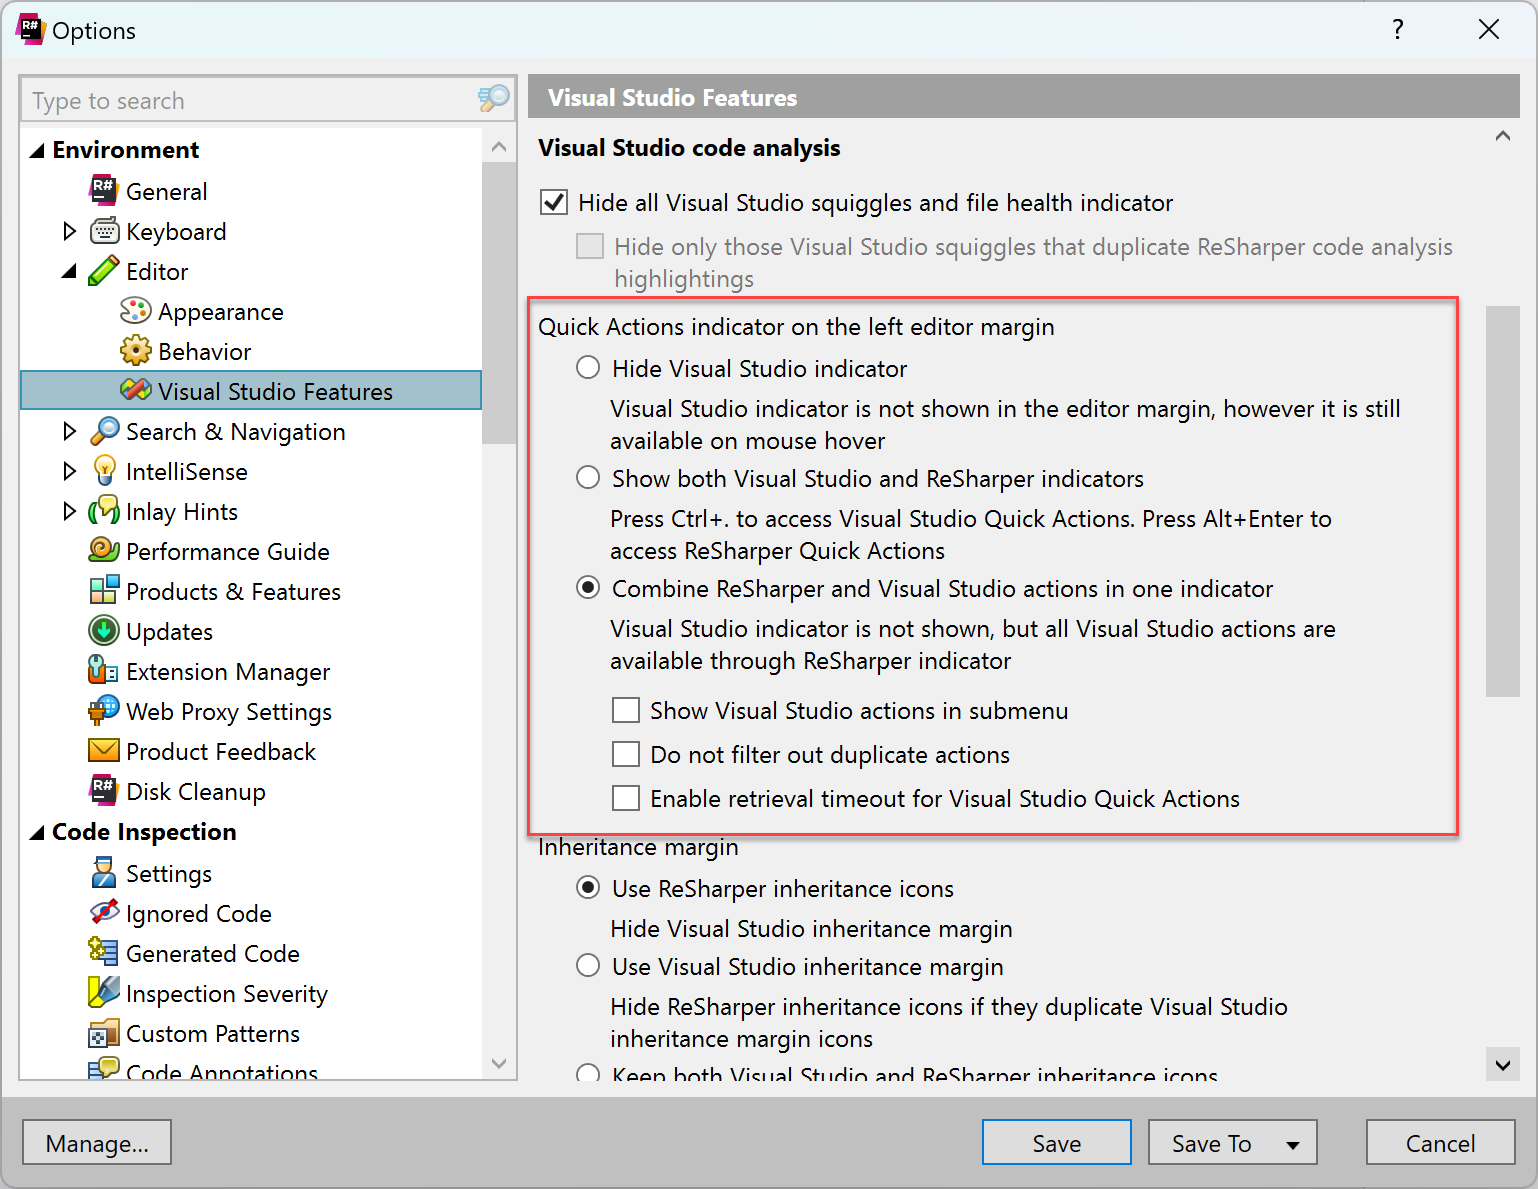Image resolution: width=1538 pixels, height=1189 pixels.
Task: Click the search magnifier icon in search box
Action: 493,98
